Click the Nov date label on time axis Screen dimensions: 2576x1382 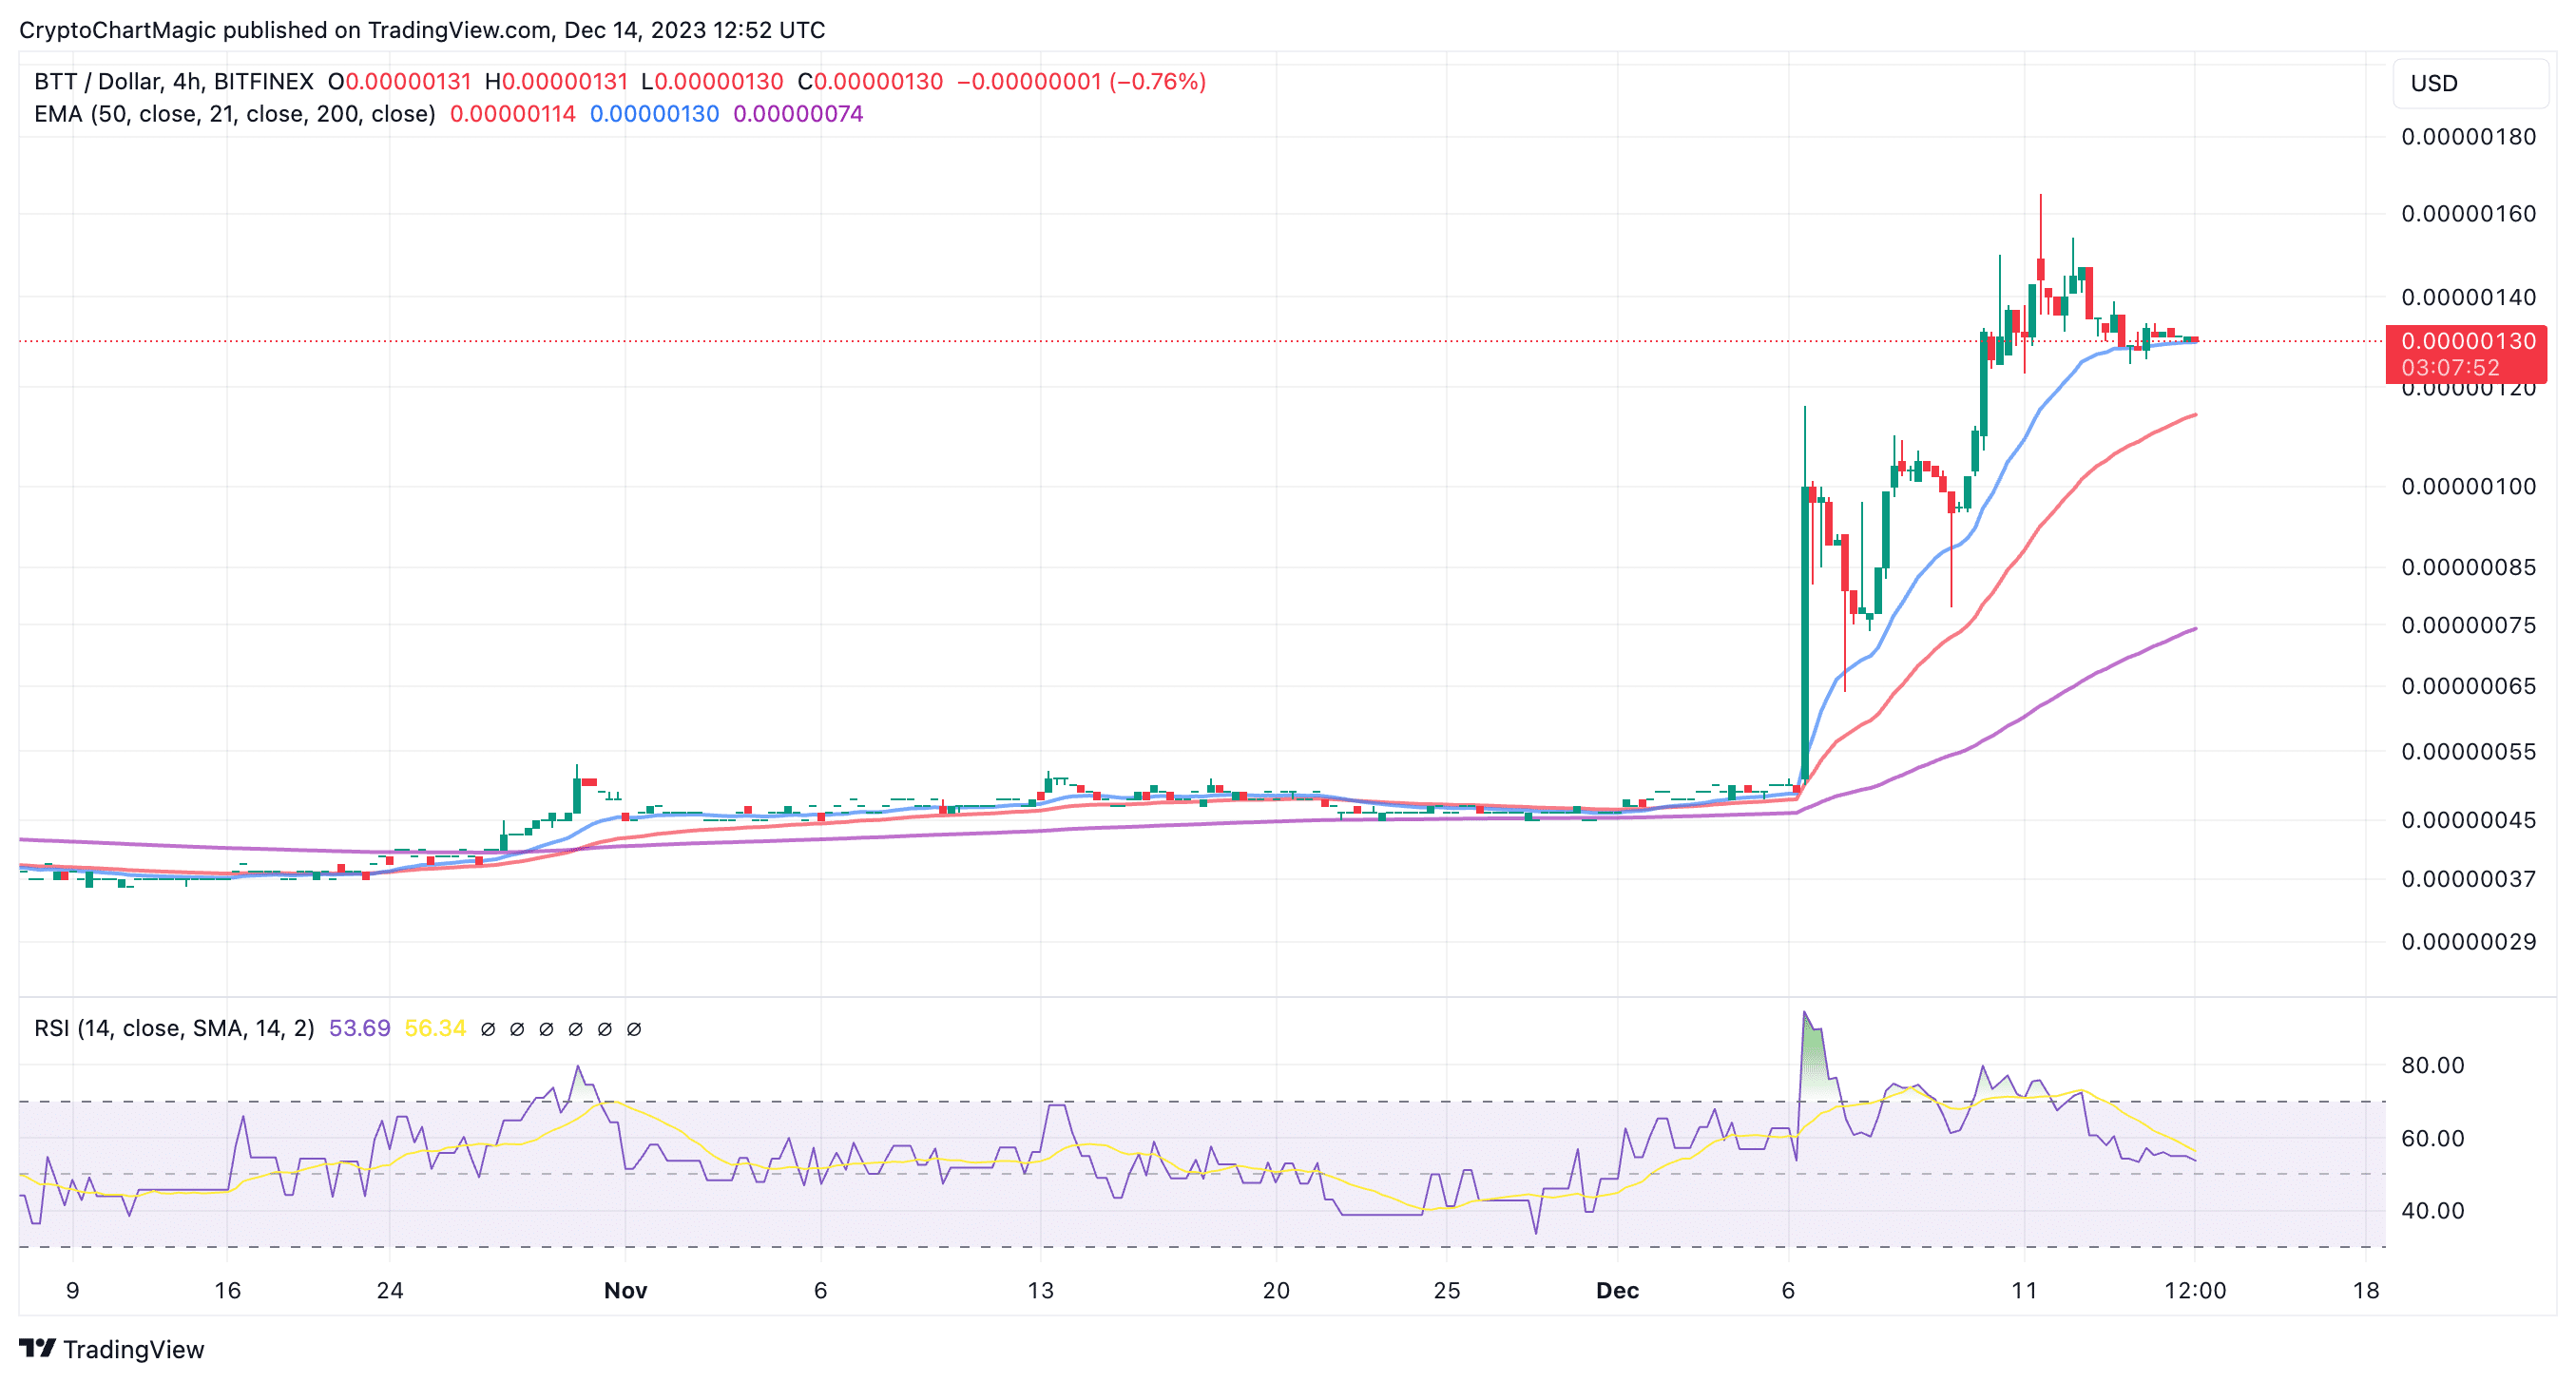coord(625,1290)
